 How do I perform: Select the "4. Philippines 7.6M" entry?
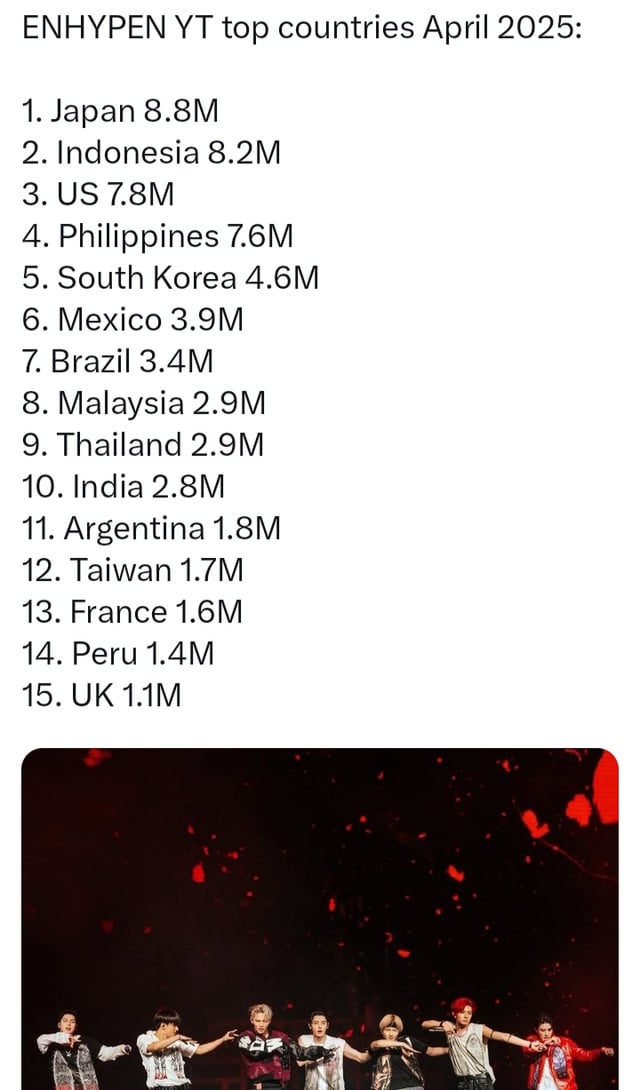point(157,236)
